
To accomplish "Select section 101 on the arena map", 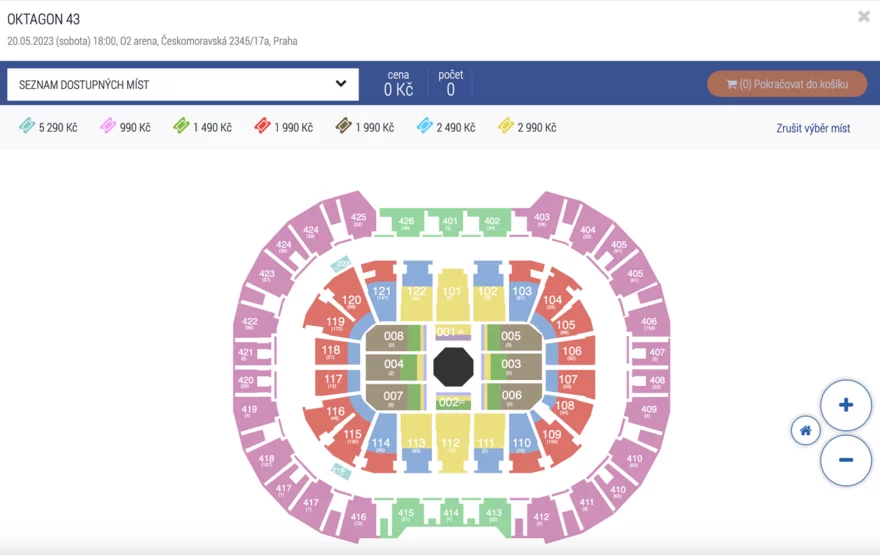I will [452, 293].
